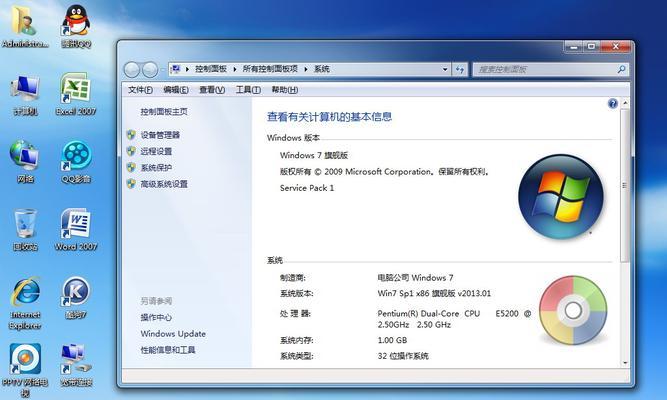Viewport: 667px width, 400px height.
Task: Open Internet Explorer desktop icon
Action: point(25,303)
